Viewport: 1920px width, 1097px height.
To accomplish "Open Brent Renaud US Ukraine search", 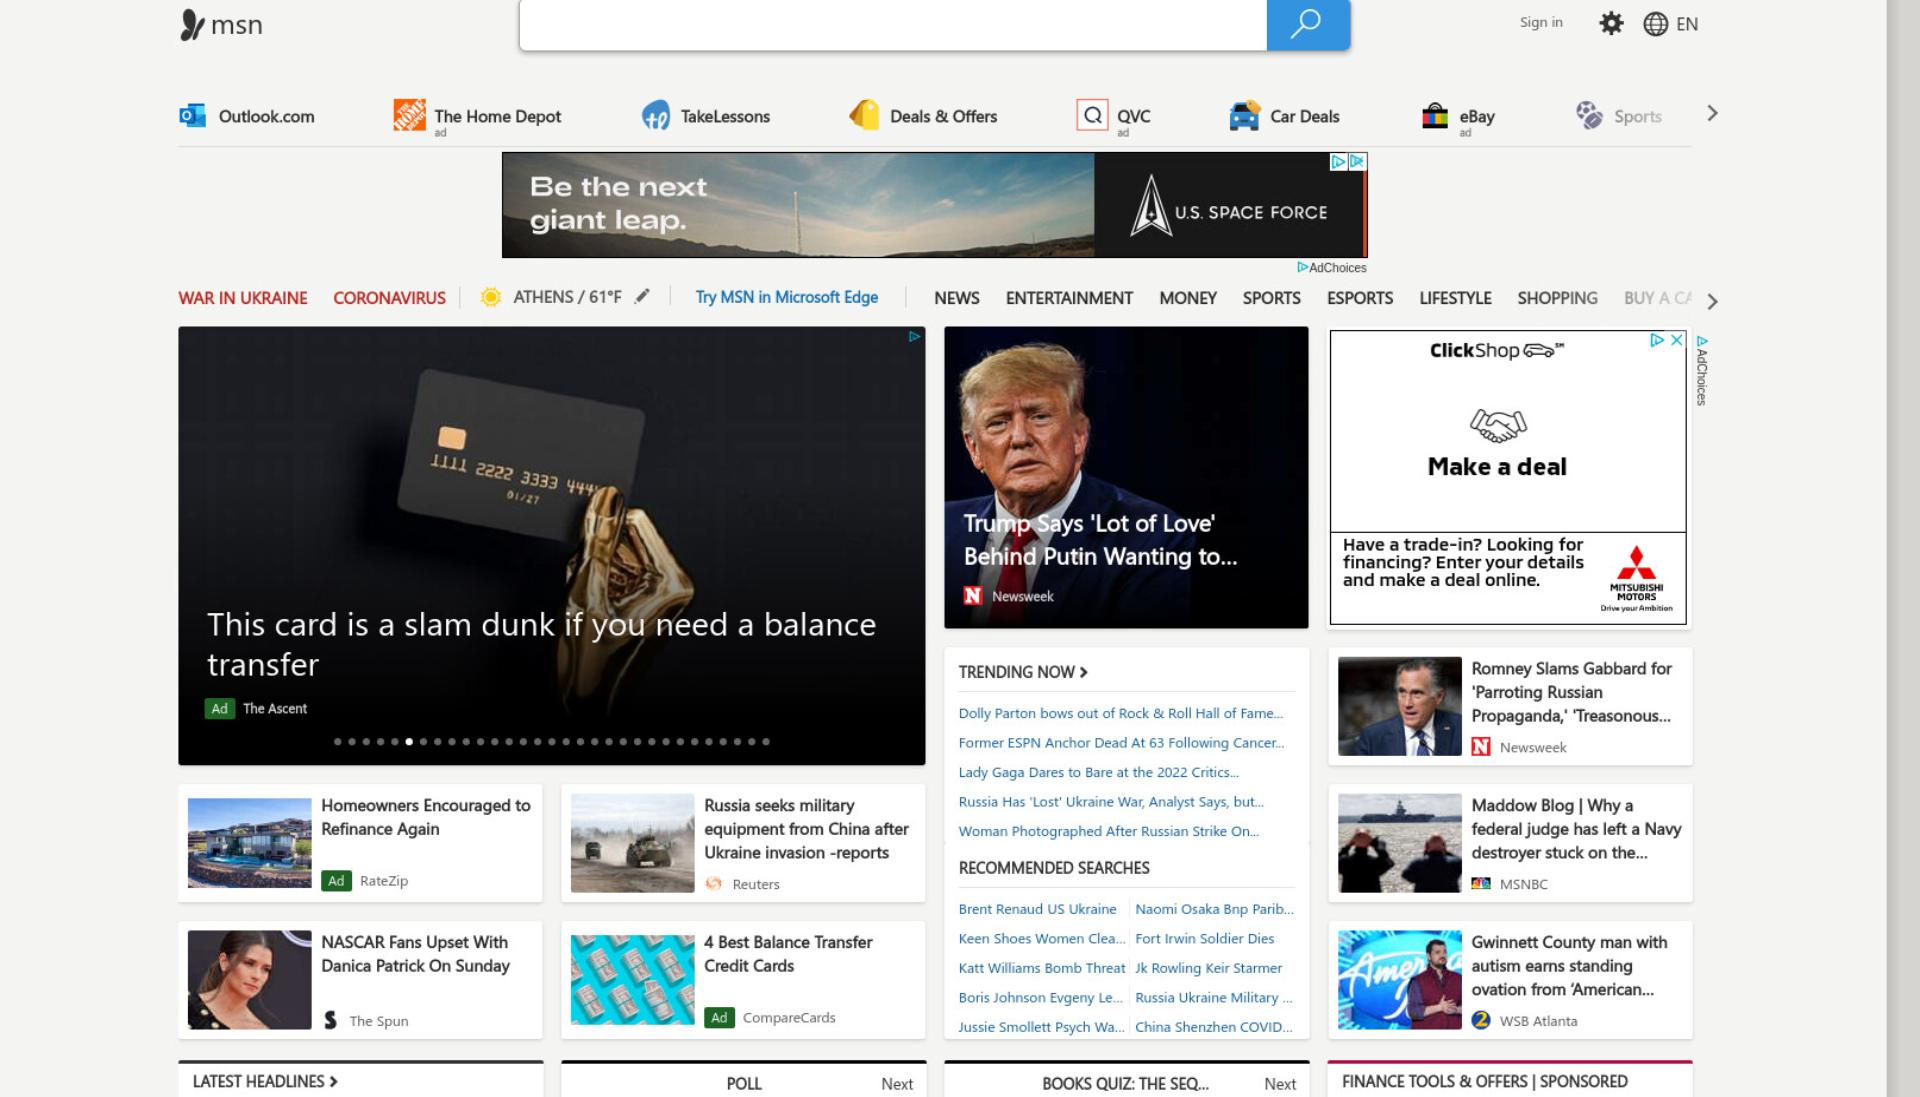I will click(x=1037, y=909).
